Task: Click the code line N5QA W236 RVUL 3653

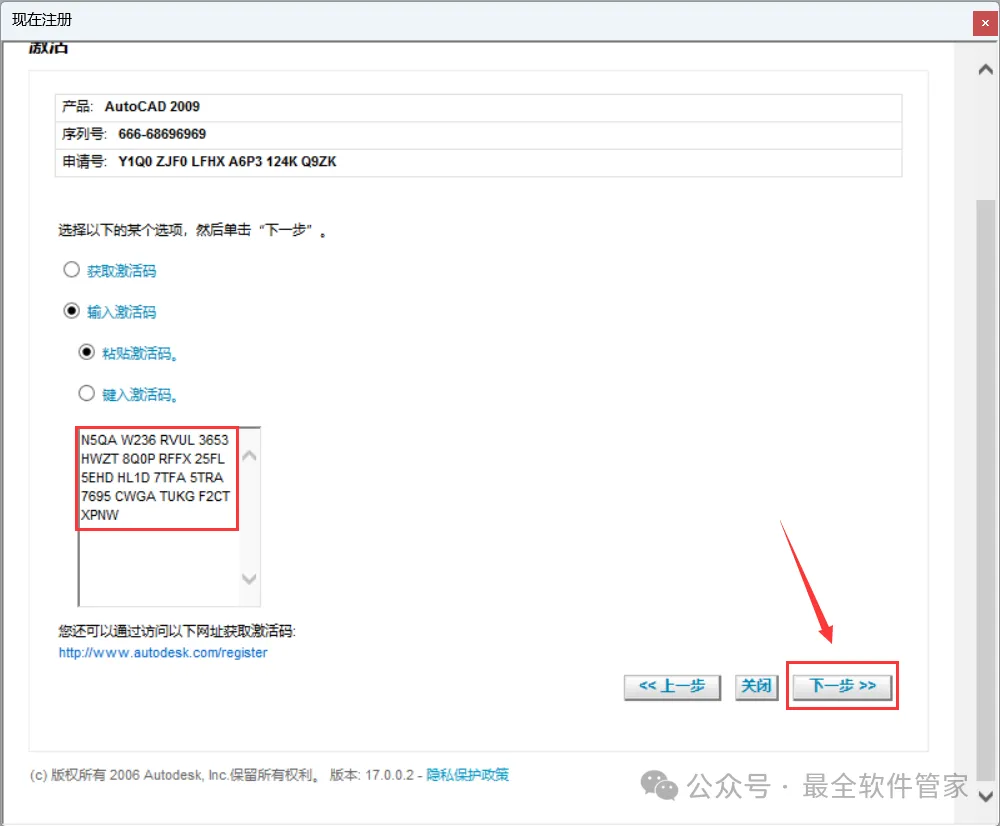Action: (x=154, y=440)
